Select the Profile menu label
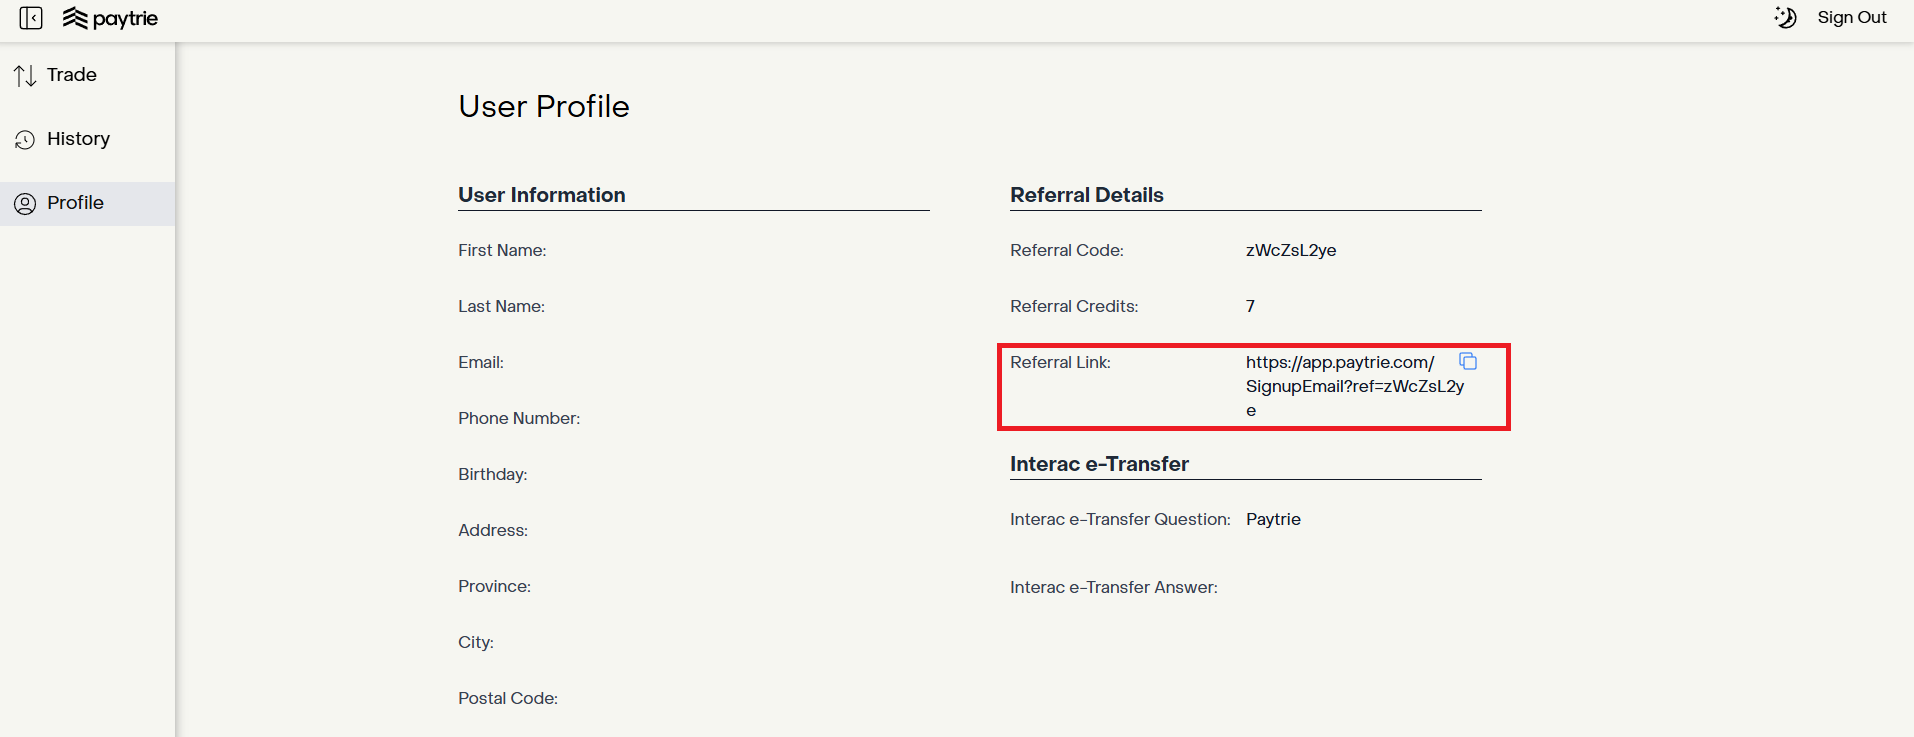1914x737 pixels. 75,203
